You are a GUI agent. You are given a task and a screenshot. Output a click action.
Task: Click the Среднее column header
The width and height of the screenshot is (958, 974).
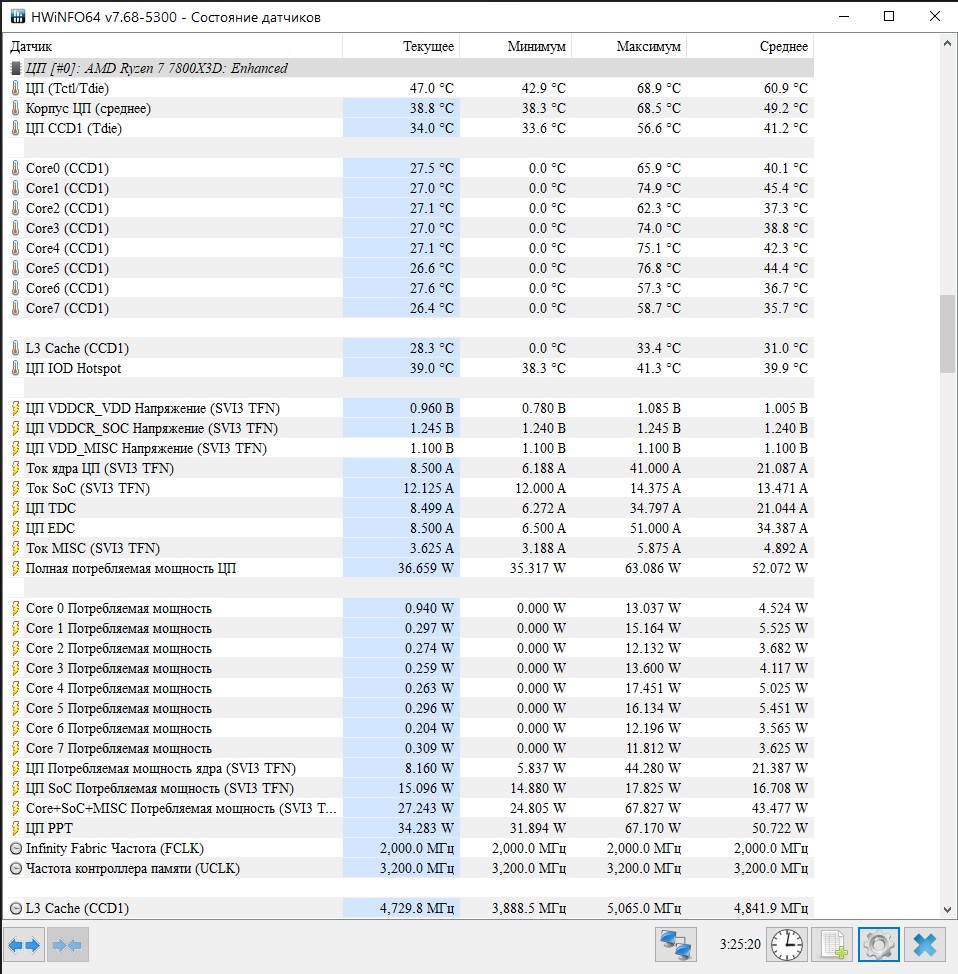[x=750, y=47]
